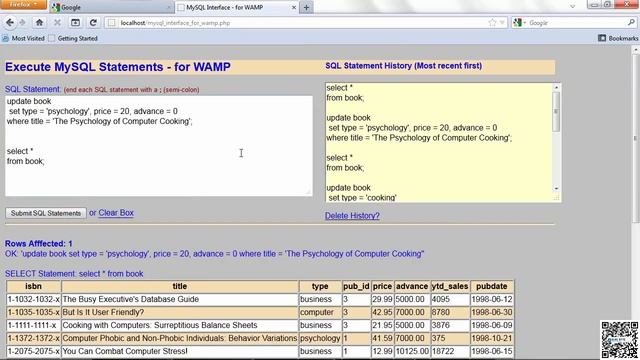Click the ytd_sales cell 8780

450,312
